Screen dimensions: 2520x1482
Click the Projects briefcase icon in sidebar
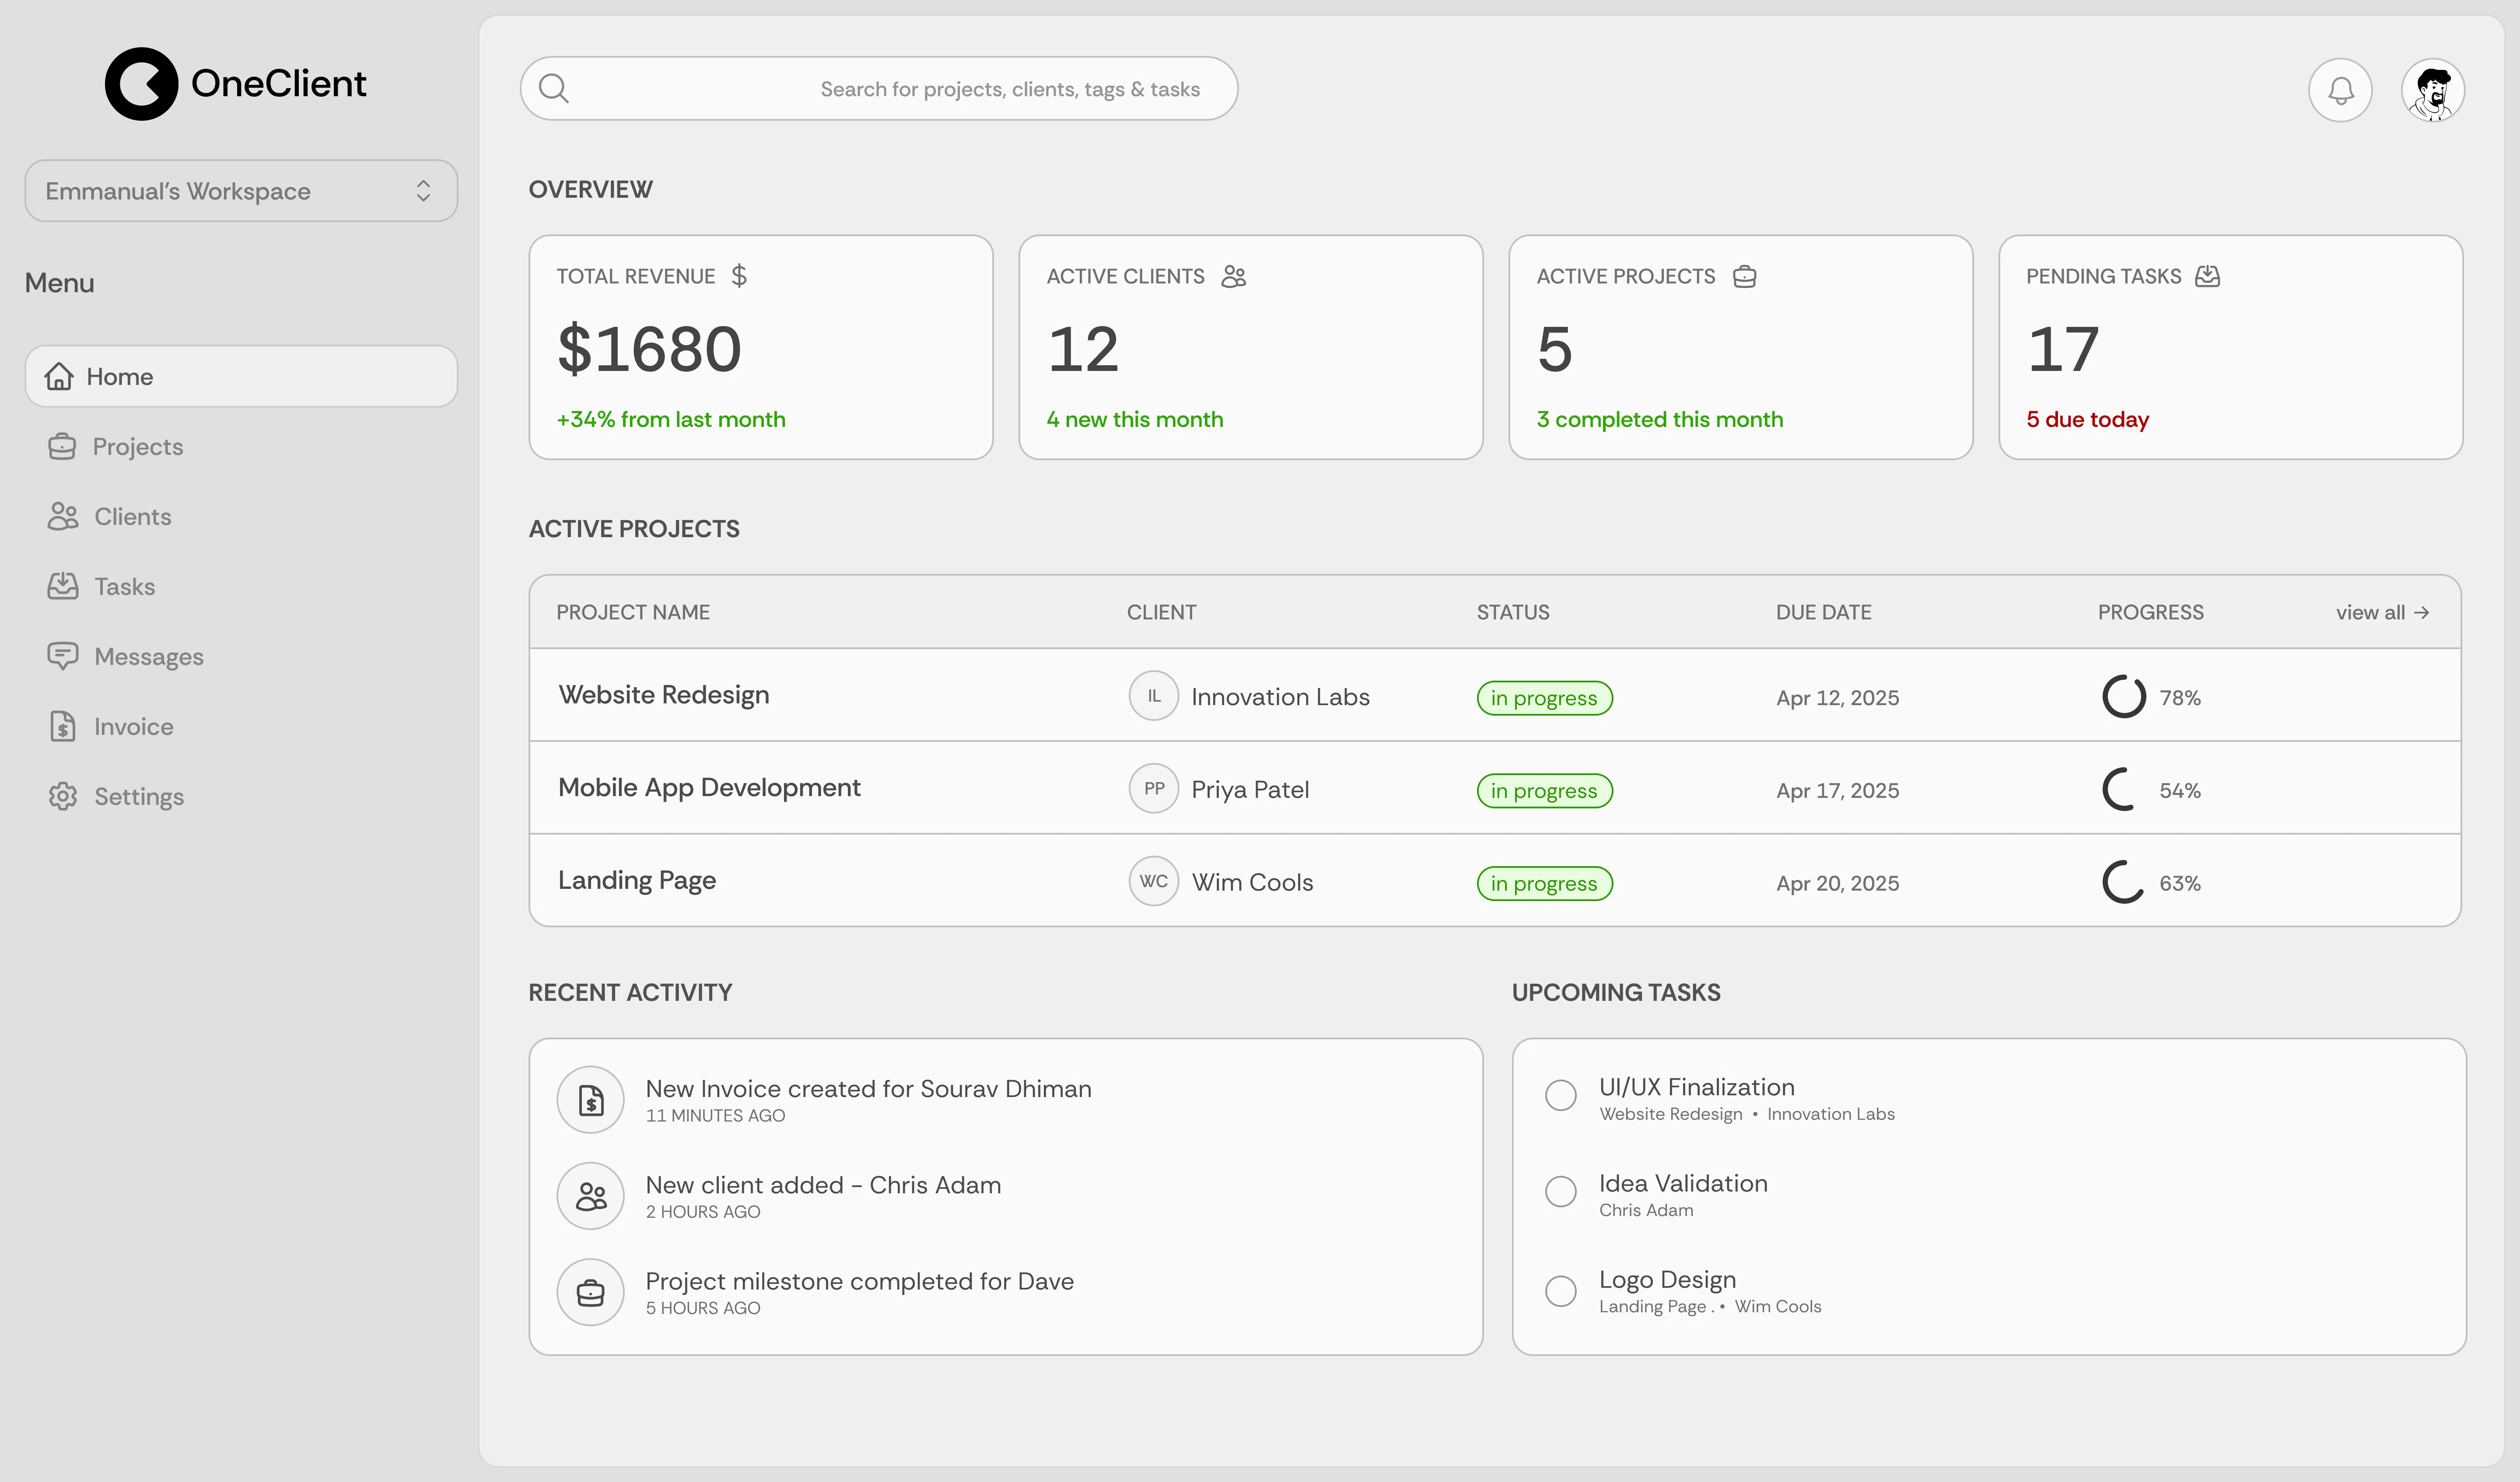[62, 446]
